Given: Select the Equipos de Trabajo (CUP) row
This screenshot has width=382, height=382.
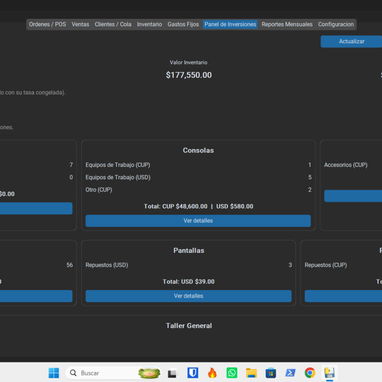Looking at the screenshot, I should (198, 165).
